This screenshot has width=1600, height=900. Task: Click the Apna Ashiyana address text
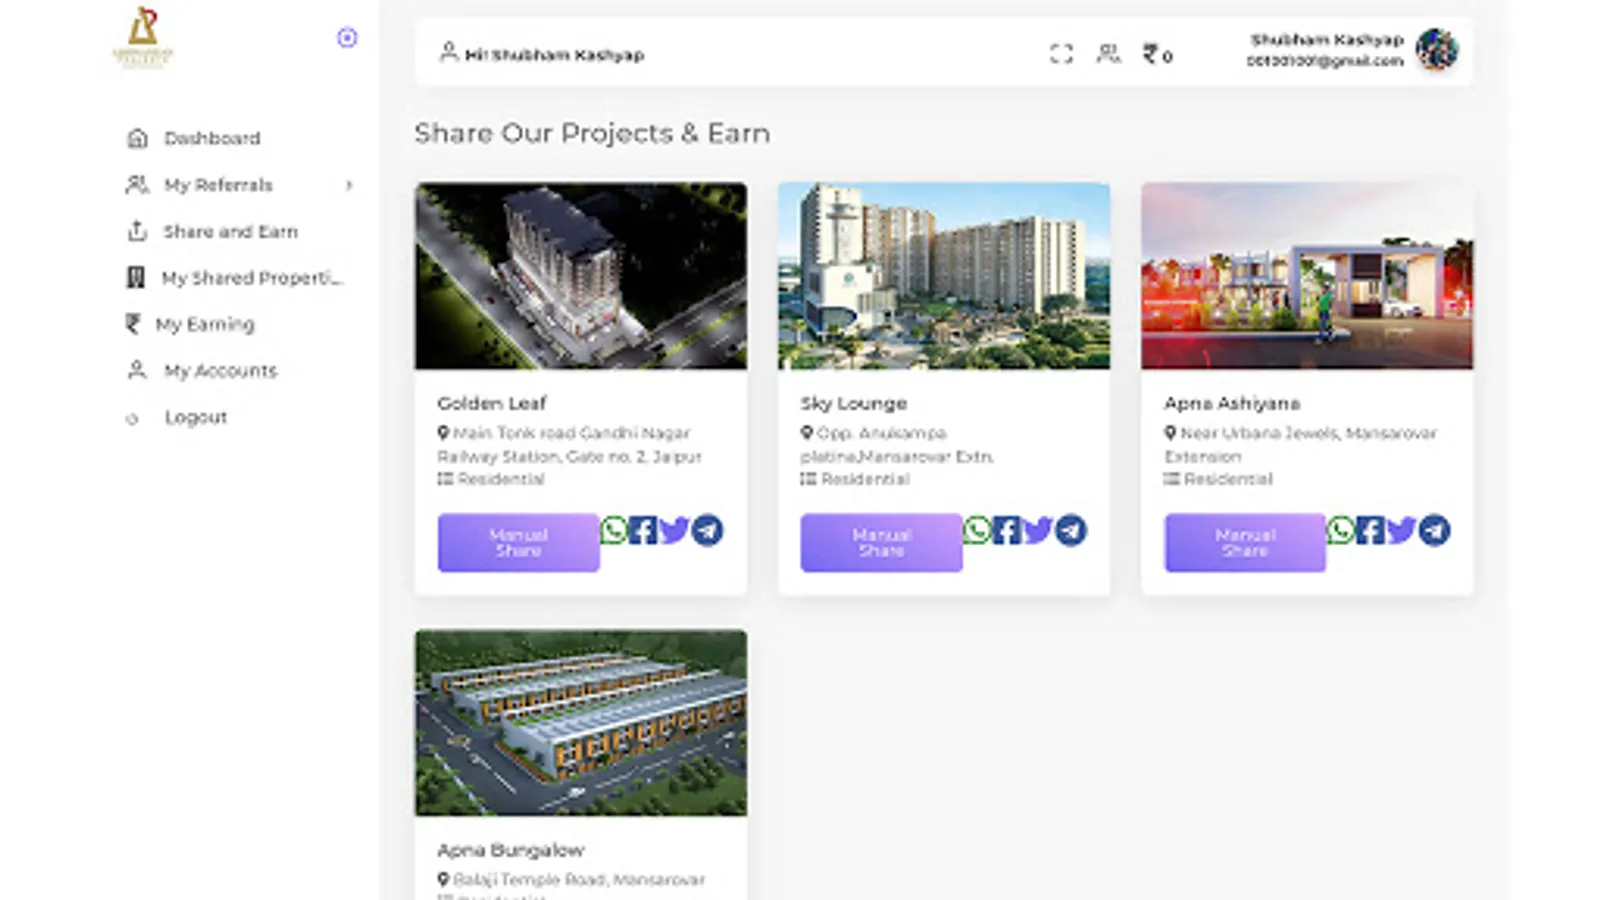pyautogui.click(x=1301, y=445)
